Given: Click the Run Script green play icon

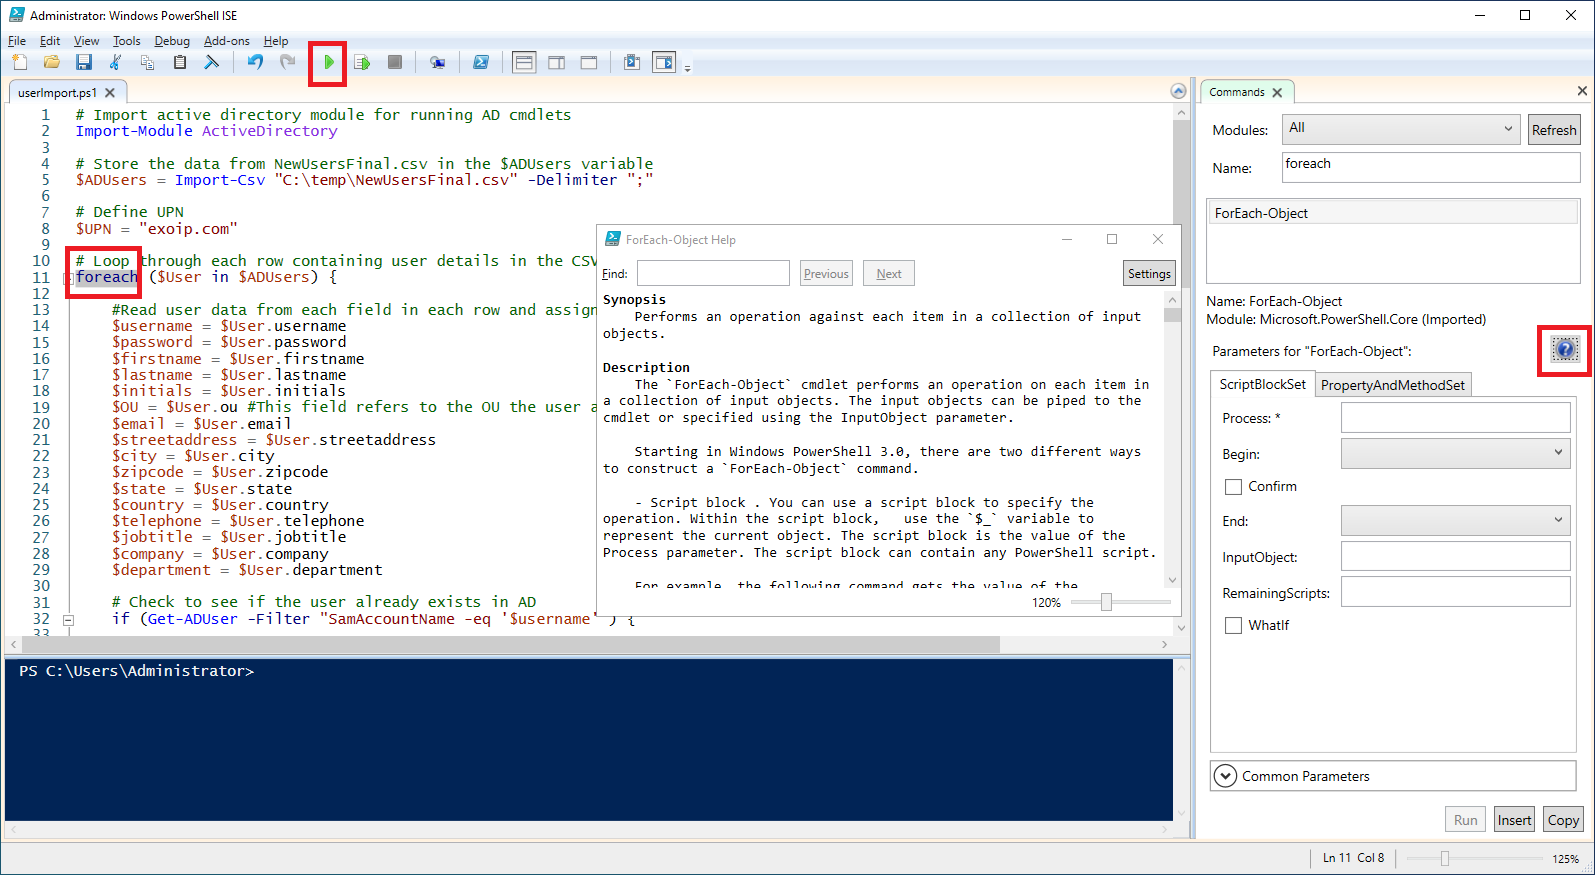Looking at the screenshot, I should pos(328,63).
